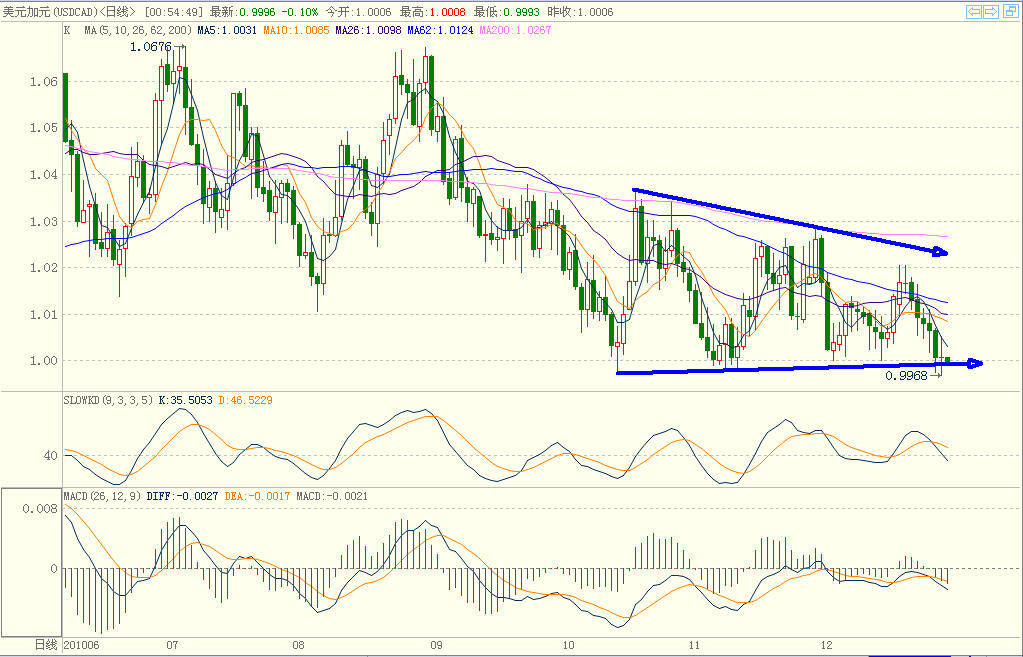Image resolution: width=1023 pixels, height=657 pixels.
Task: Click the 11 month marker on time axis
Action: (694, 645)
